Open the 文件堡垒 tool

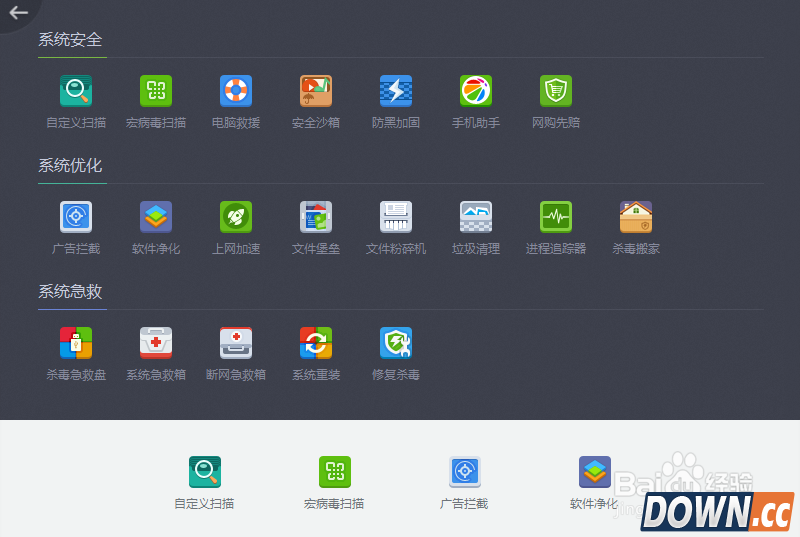click(316, 217)
